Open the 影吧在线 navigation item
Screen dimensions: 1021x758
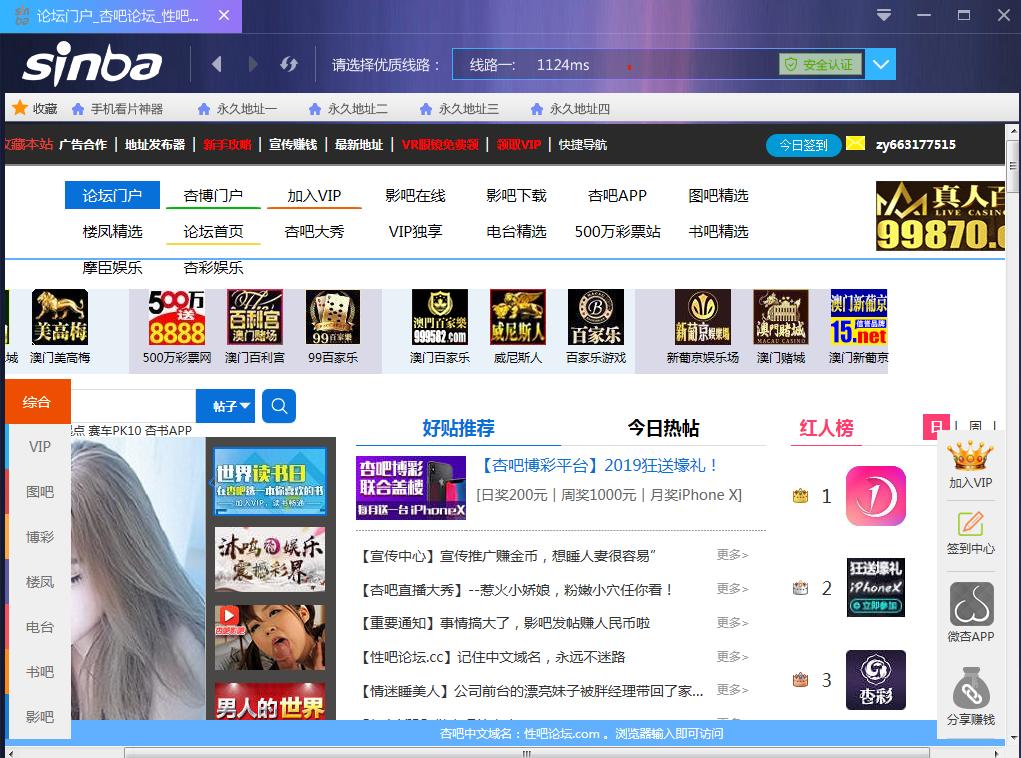(x=415, y=195)
